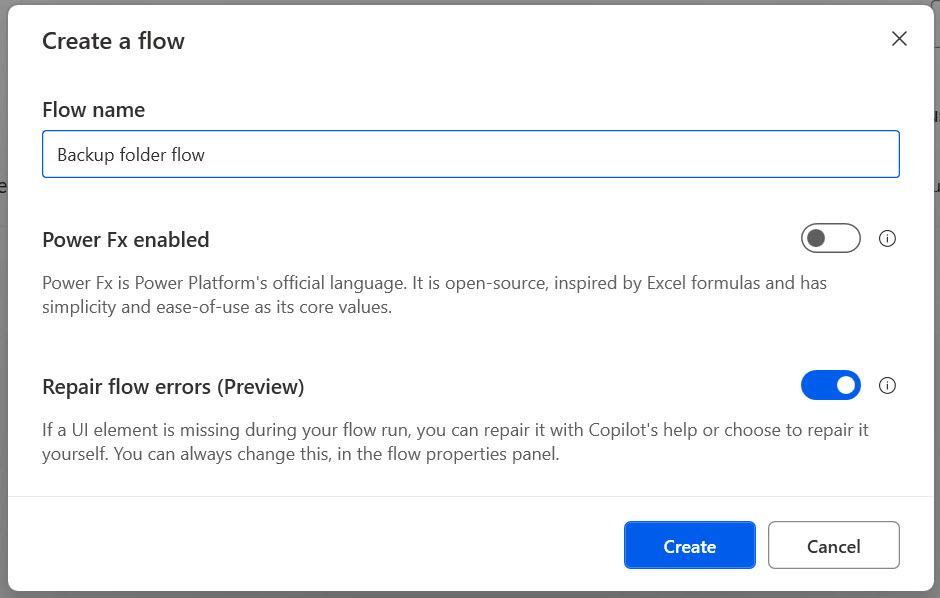The height and width of the screenshot is (598, 940).
Task: Click the X to dismiss the dialog
Action: coord(899,39)
